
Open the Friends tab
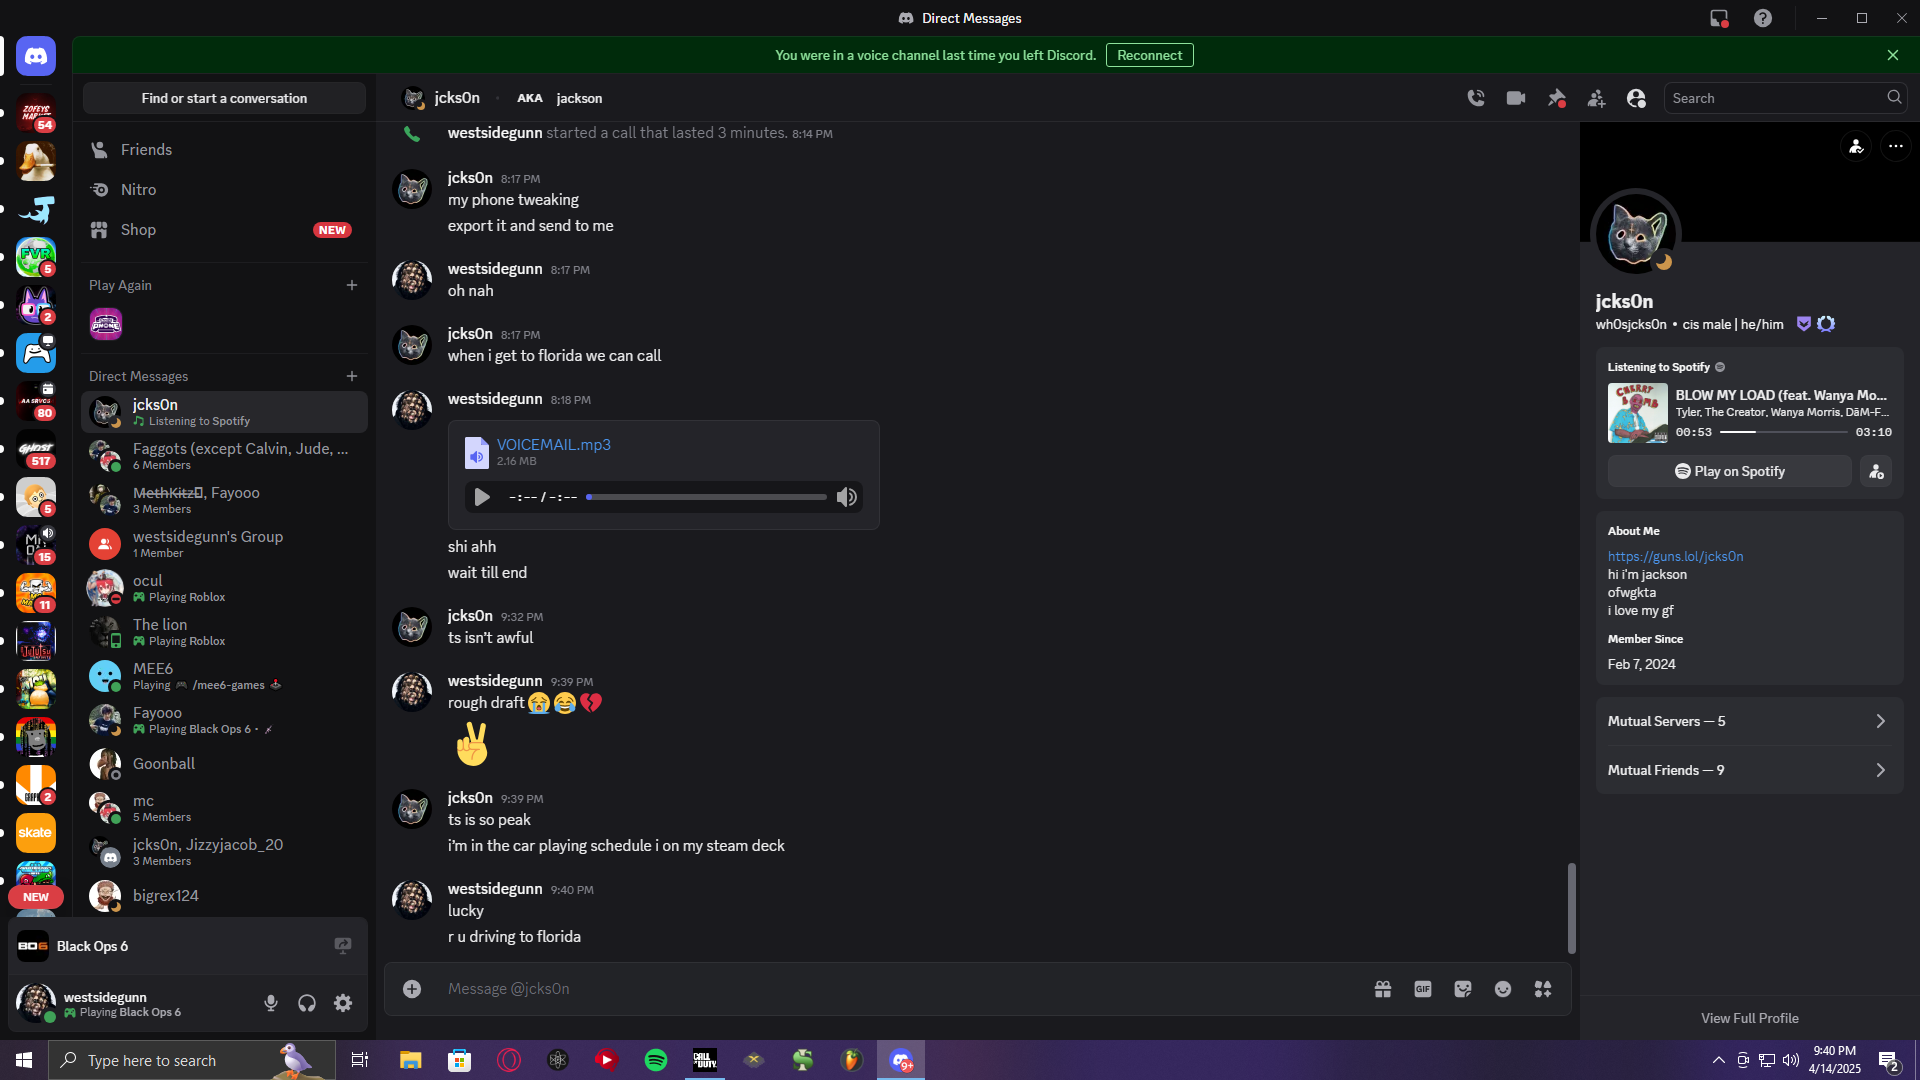pos(146,150)
